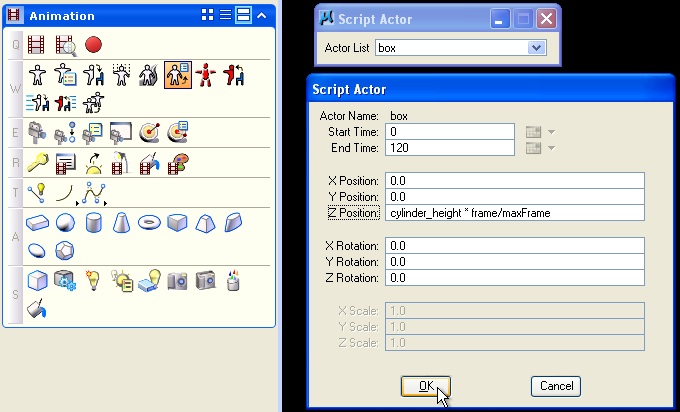680x412 pixels.
Task: Select the W group tab in Animation panel
Action: pos(16,89)
